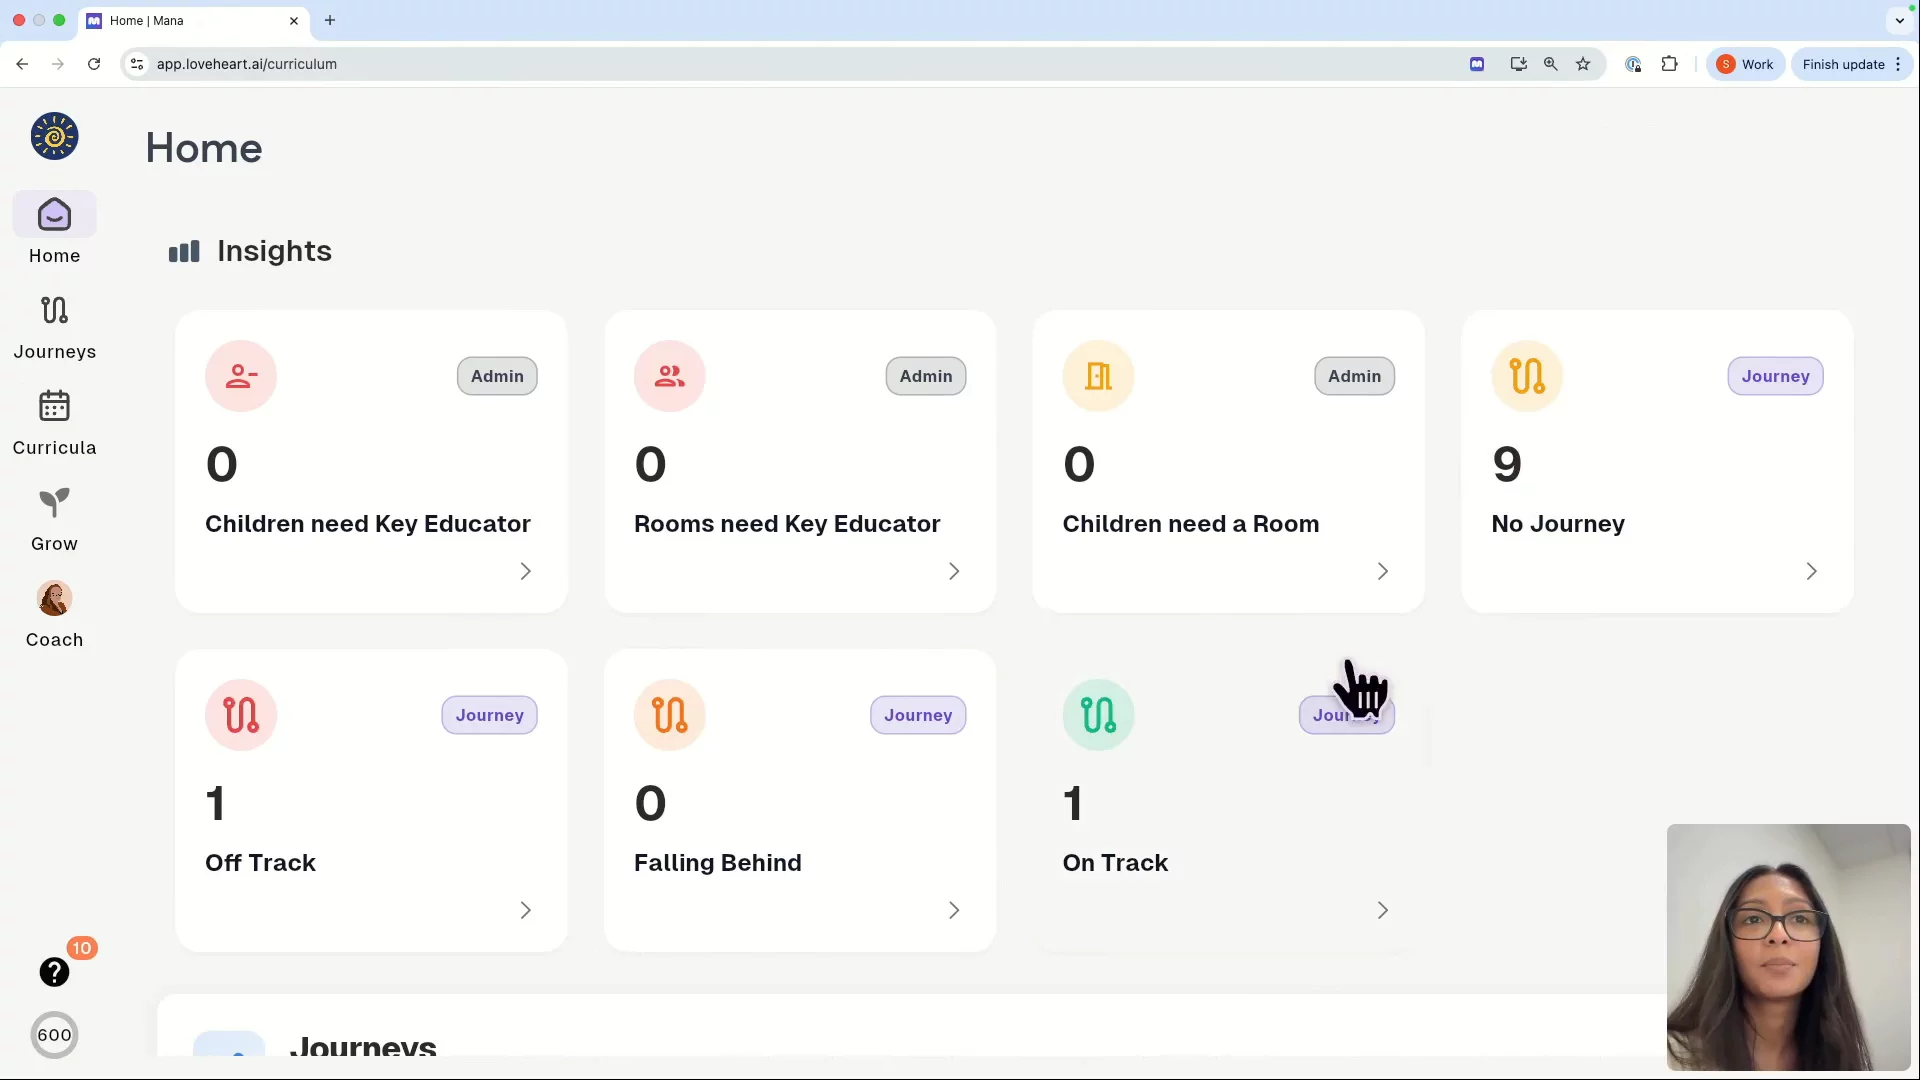Click the Finish update button
The width and height of the screenshot is (1920, 1080).
[1843, 64]
